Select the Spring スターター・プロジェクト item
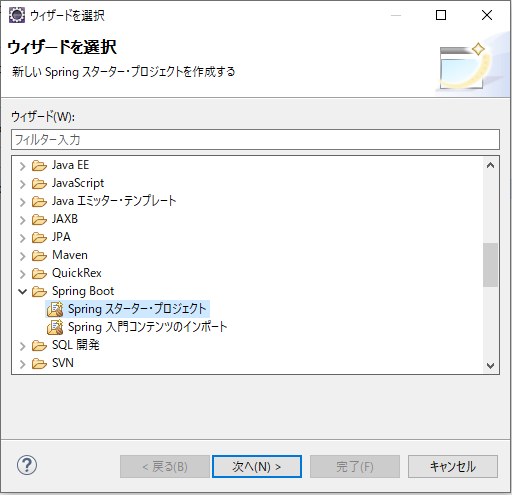This screenshot has width=512, height=495. coord(137,309)
